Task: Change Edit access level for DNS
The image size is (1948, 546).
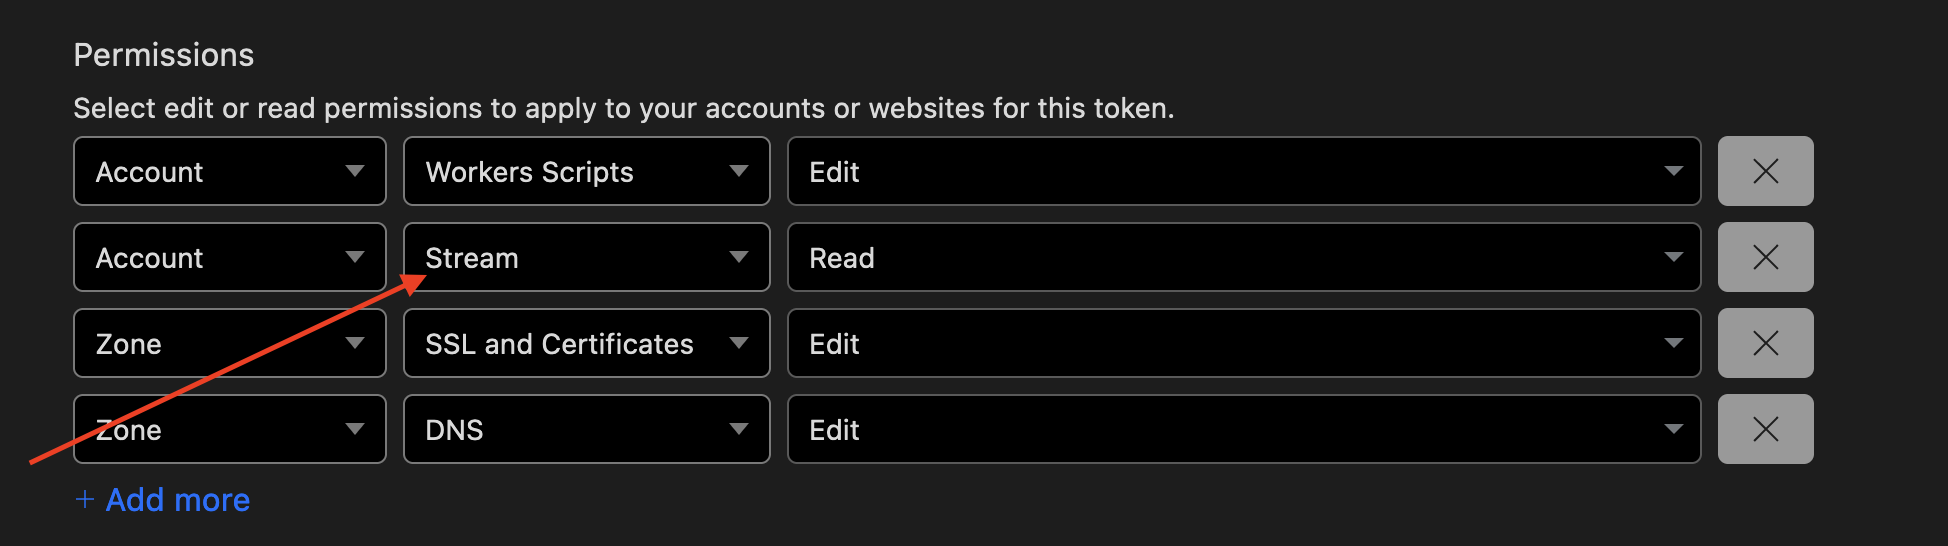Action: pos(1243,429)
